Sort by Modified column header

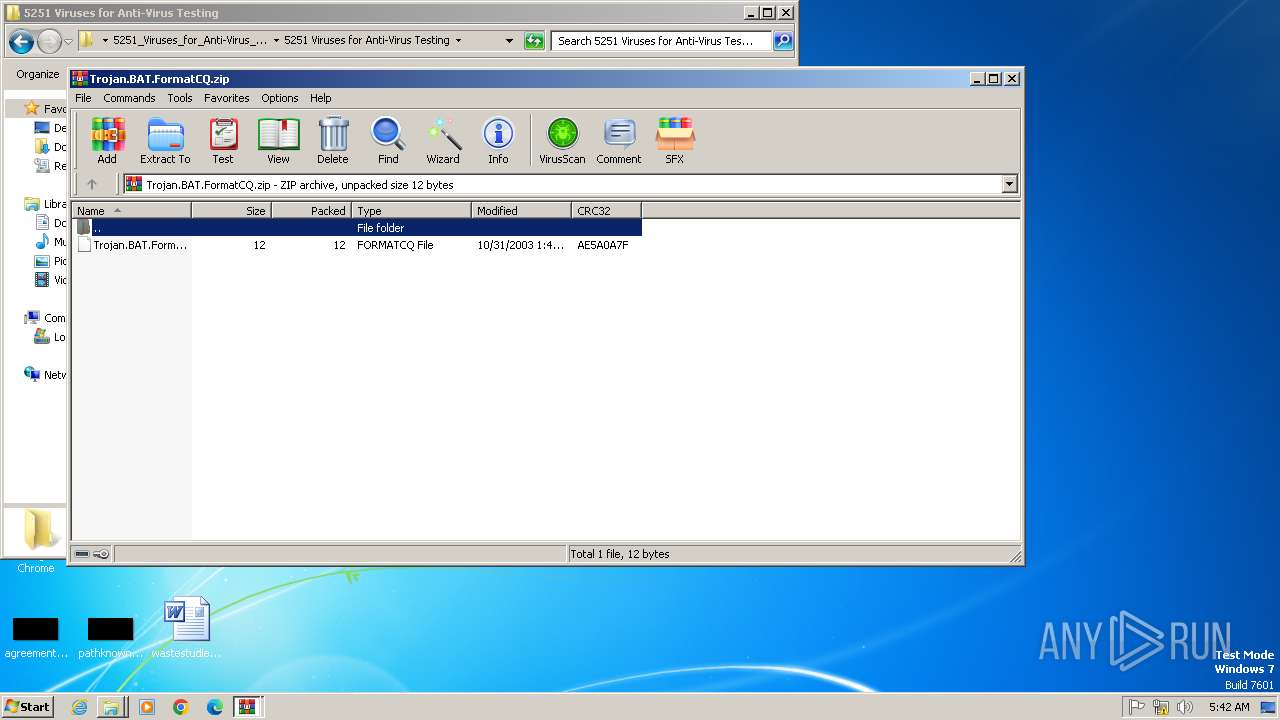point(522,210)
